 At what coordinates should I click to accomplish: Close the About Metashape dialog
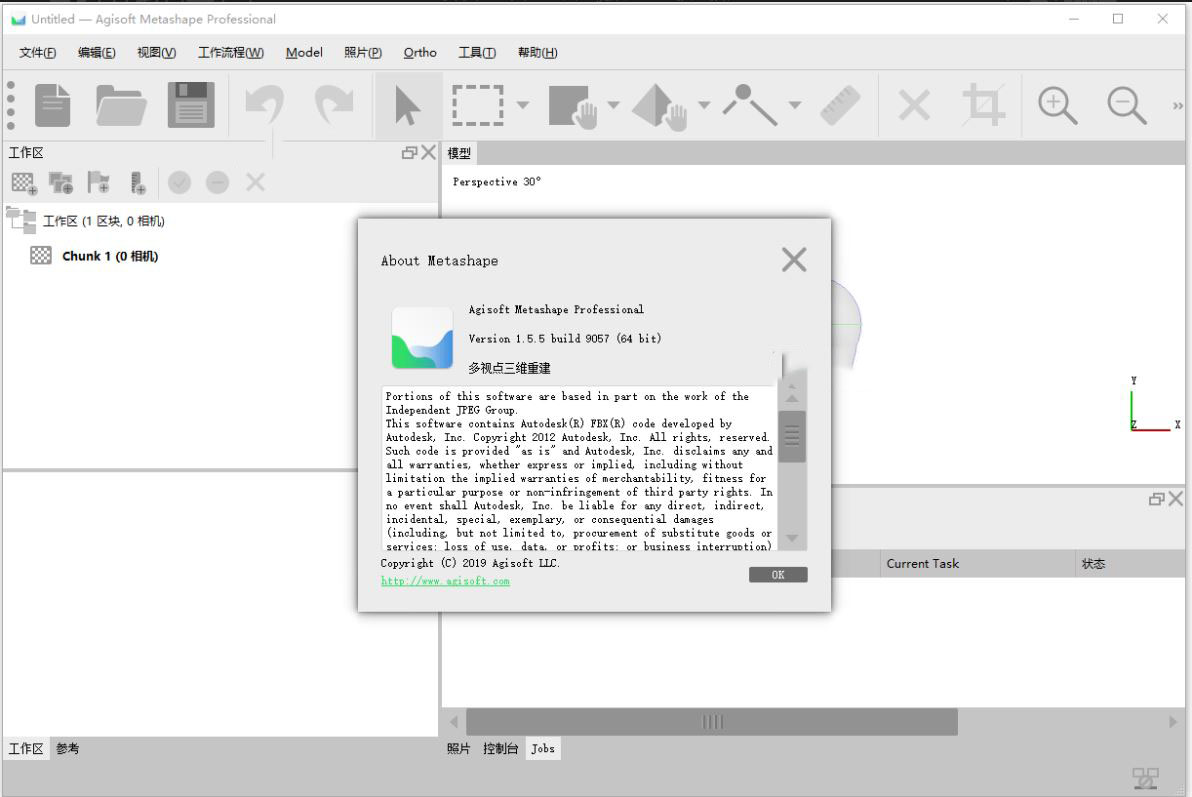[x=794, y=260]
